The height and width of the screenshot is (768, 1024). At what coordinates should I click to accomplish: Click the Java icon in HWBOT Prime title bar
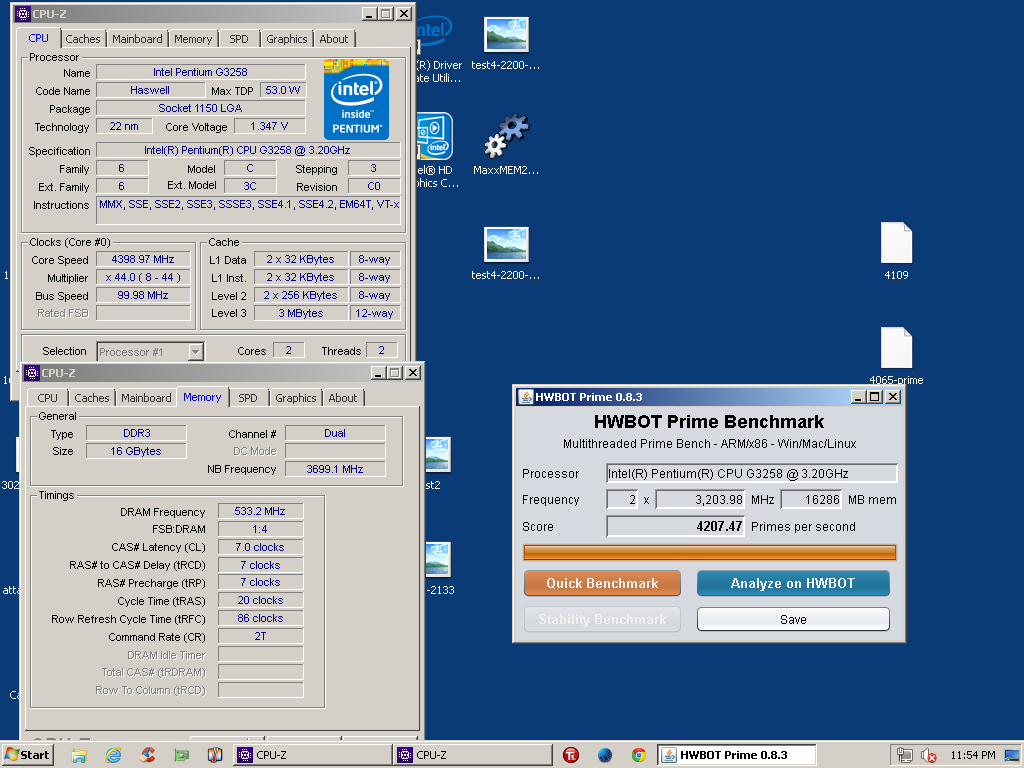point(526,397)
